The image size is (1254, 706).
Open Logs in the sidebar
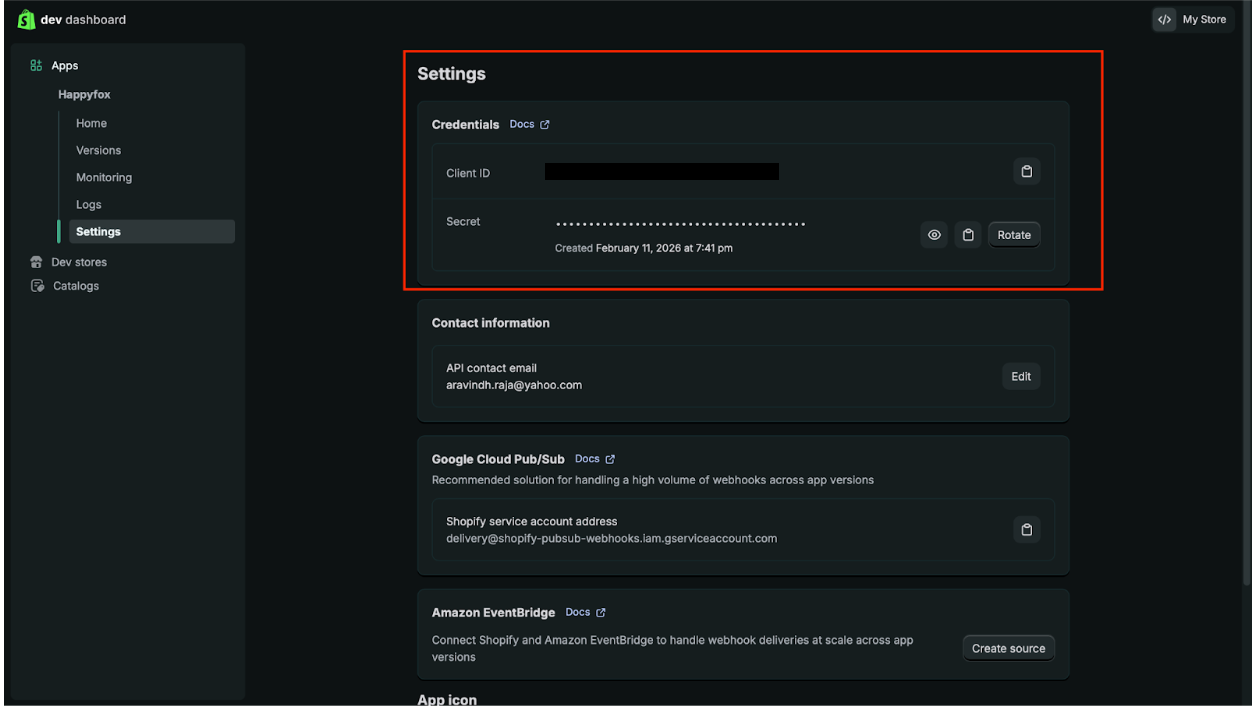89,204
